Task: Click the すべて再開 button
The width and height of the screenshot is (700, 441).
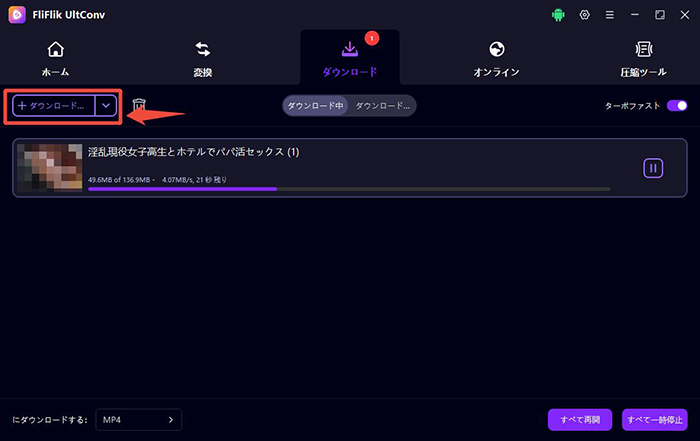Action: click(x=580, y=420)
